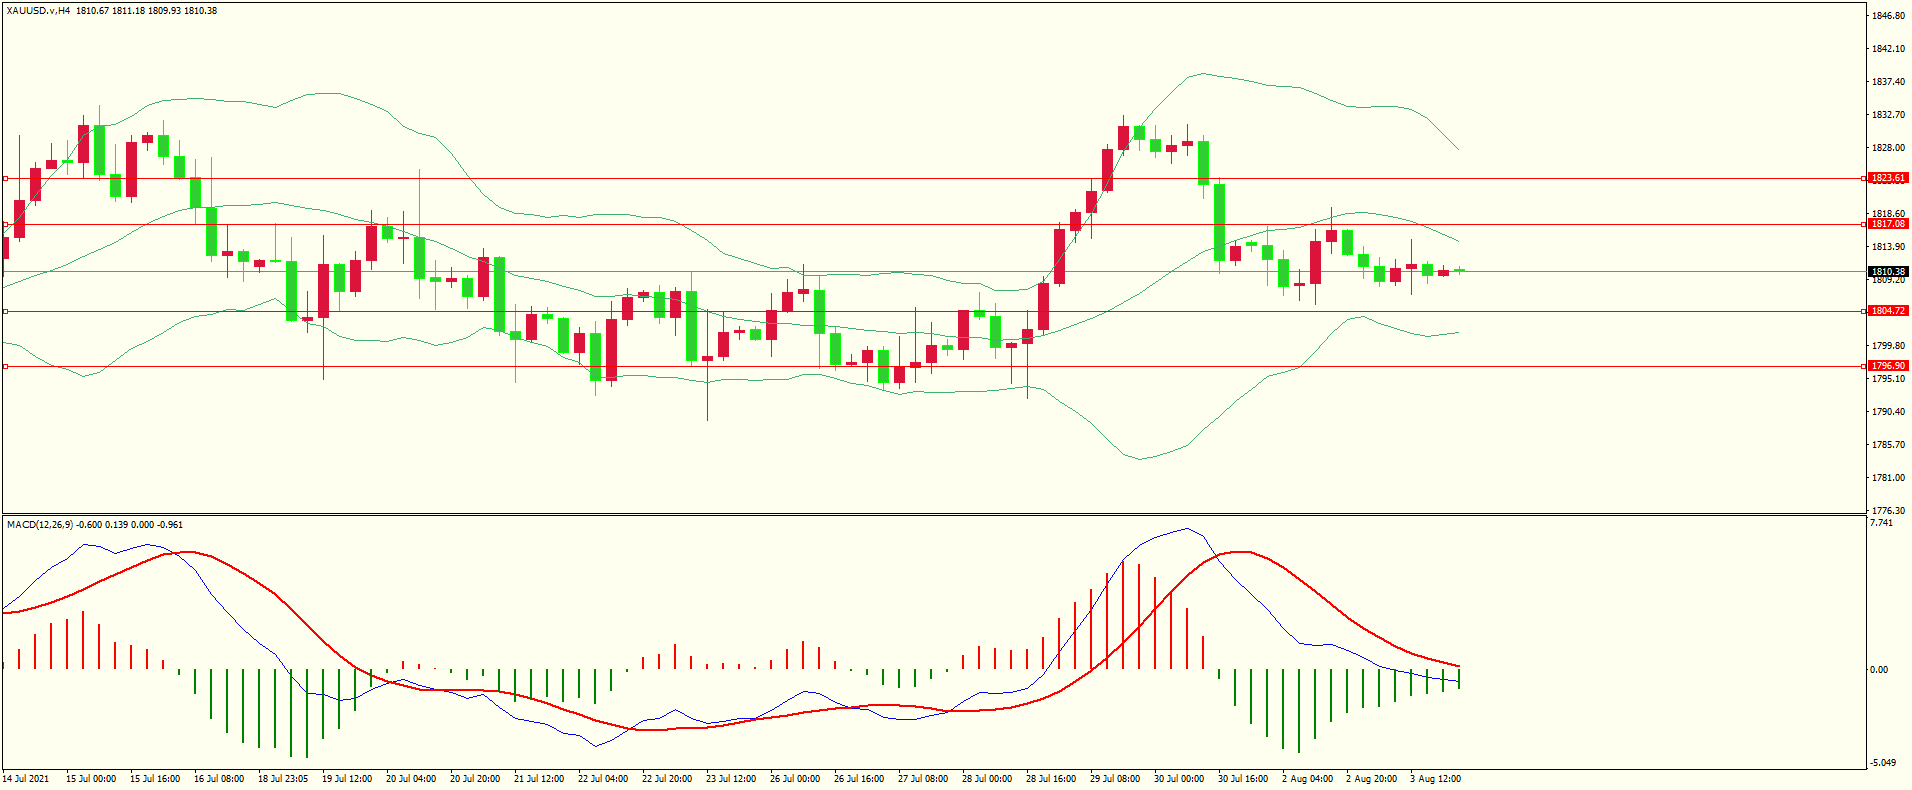
Task: Select left handle of the 1804.72 line
Action: point(5,312)
